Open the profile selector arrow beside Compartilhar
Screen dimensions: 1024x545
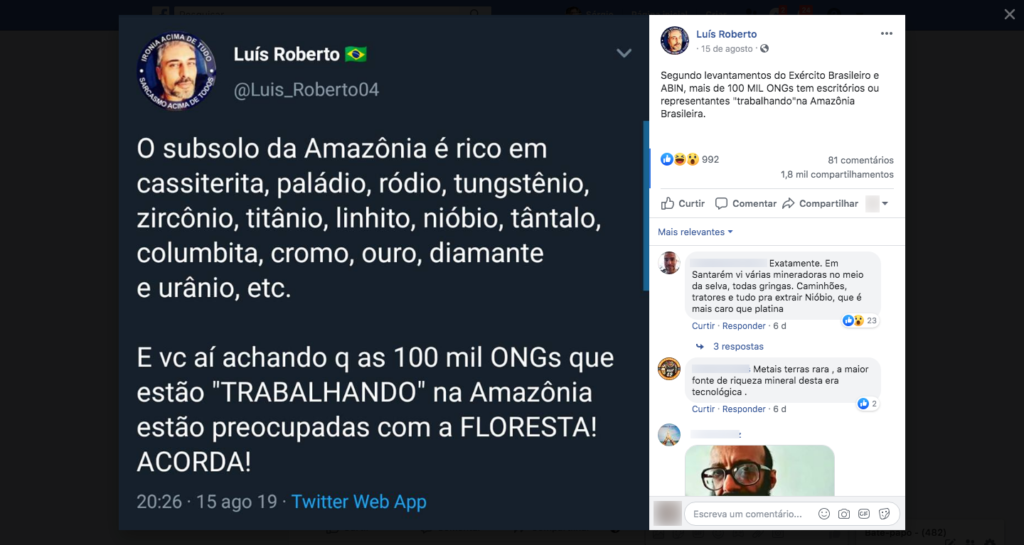click(x=885, y=204)
